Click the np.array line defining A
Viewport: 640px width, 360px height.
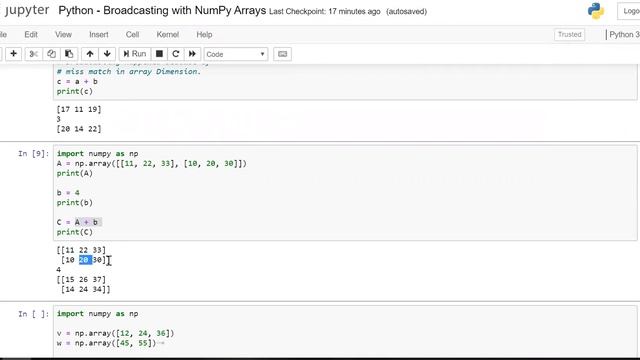pos(151,163)
